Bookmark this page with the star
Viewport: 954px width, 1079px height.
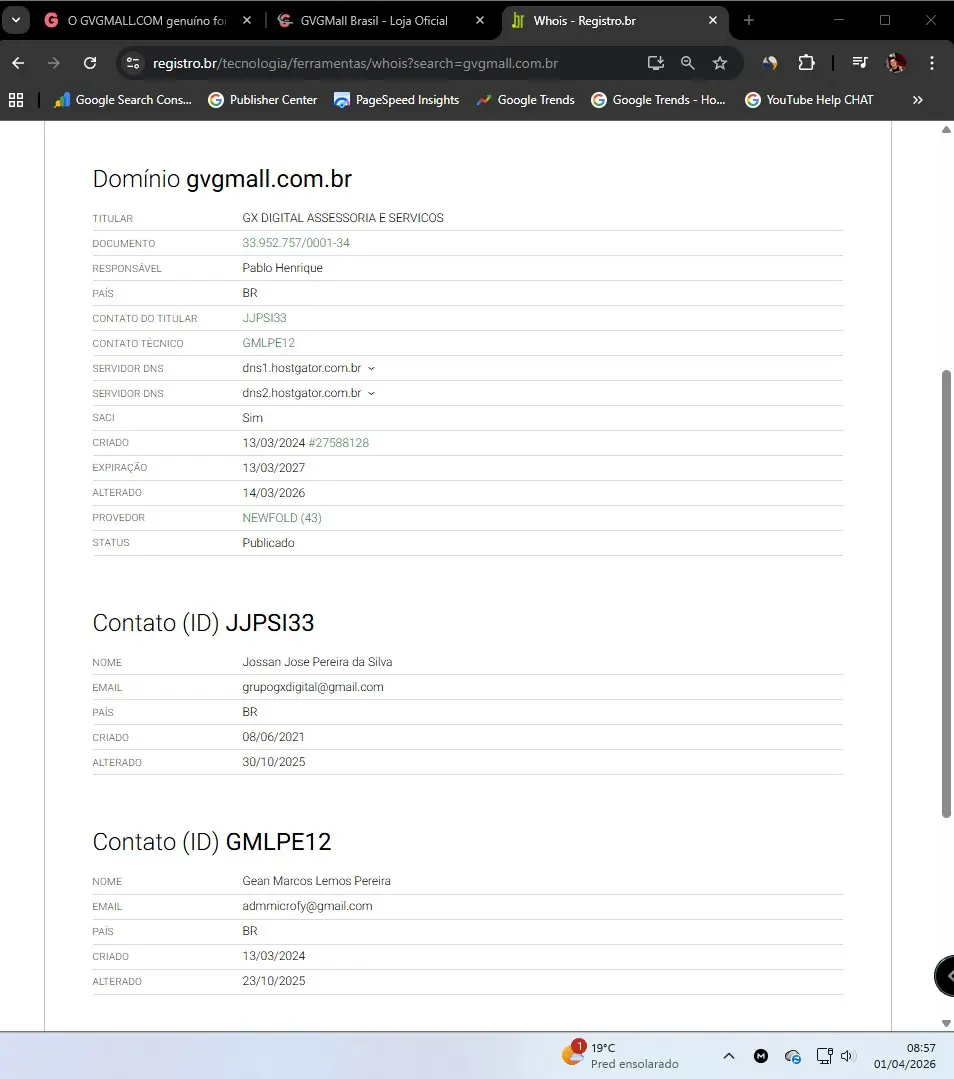click(720, 63)
